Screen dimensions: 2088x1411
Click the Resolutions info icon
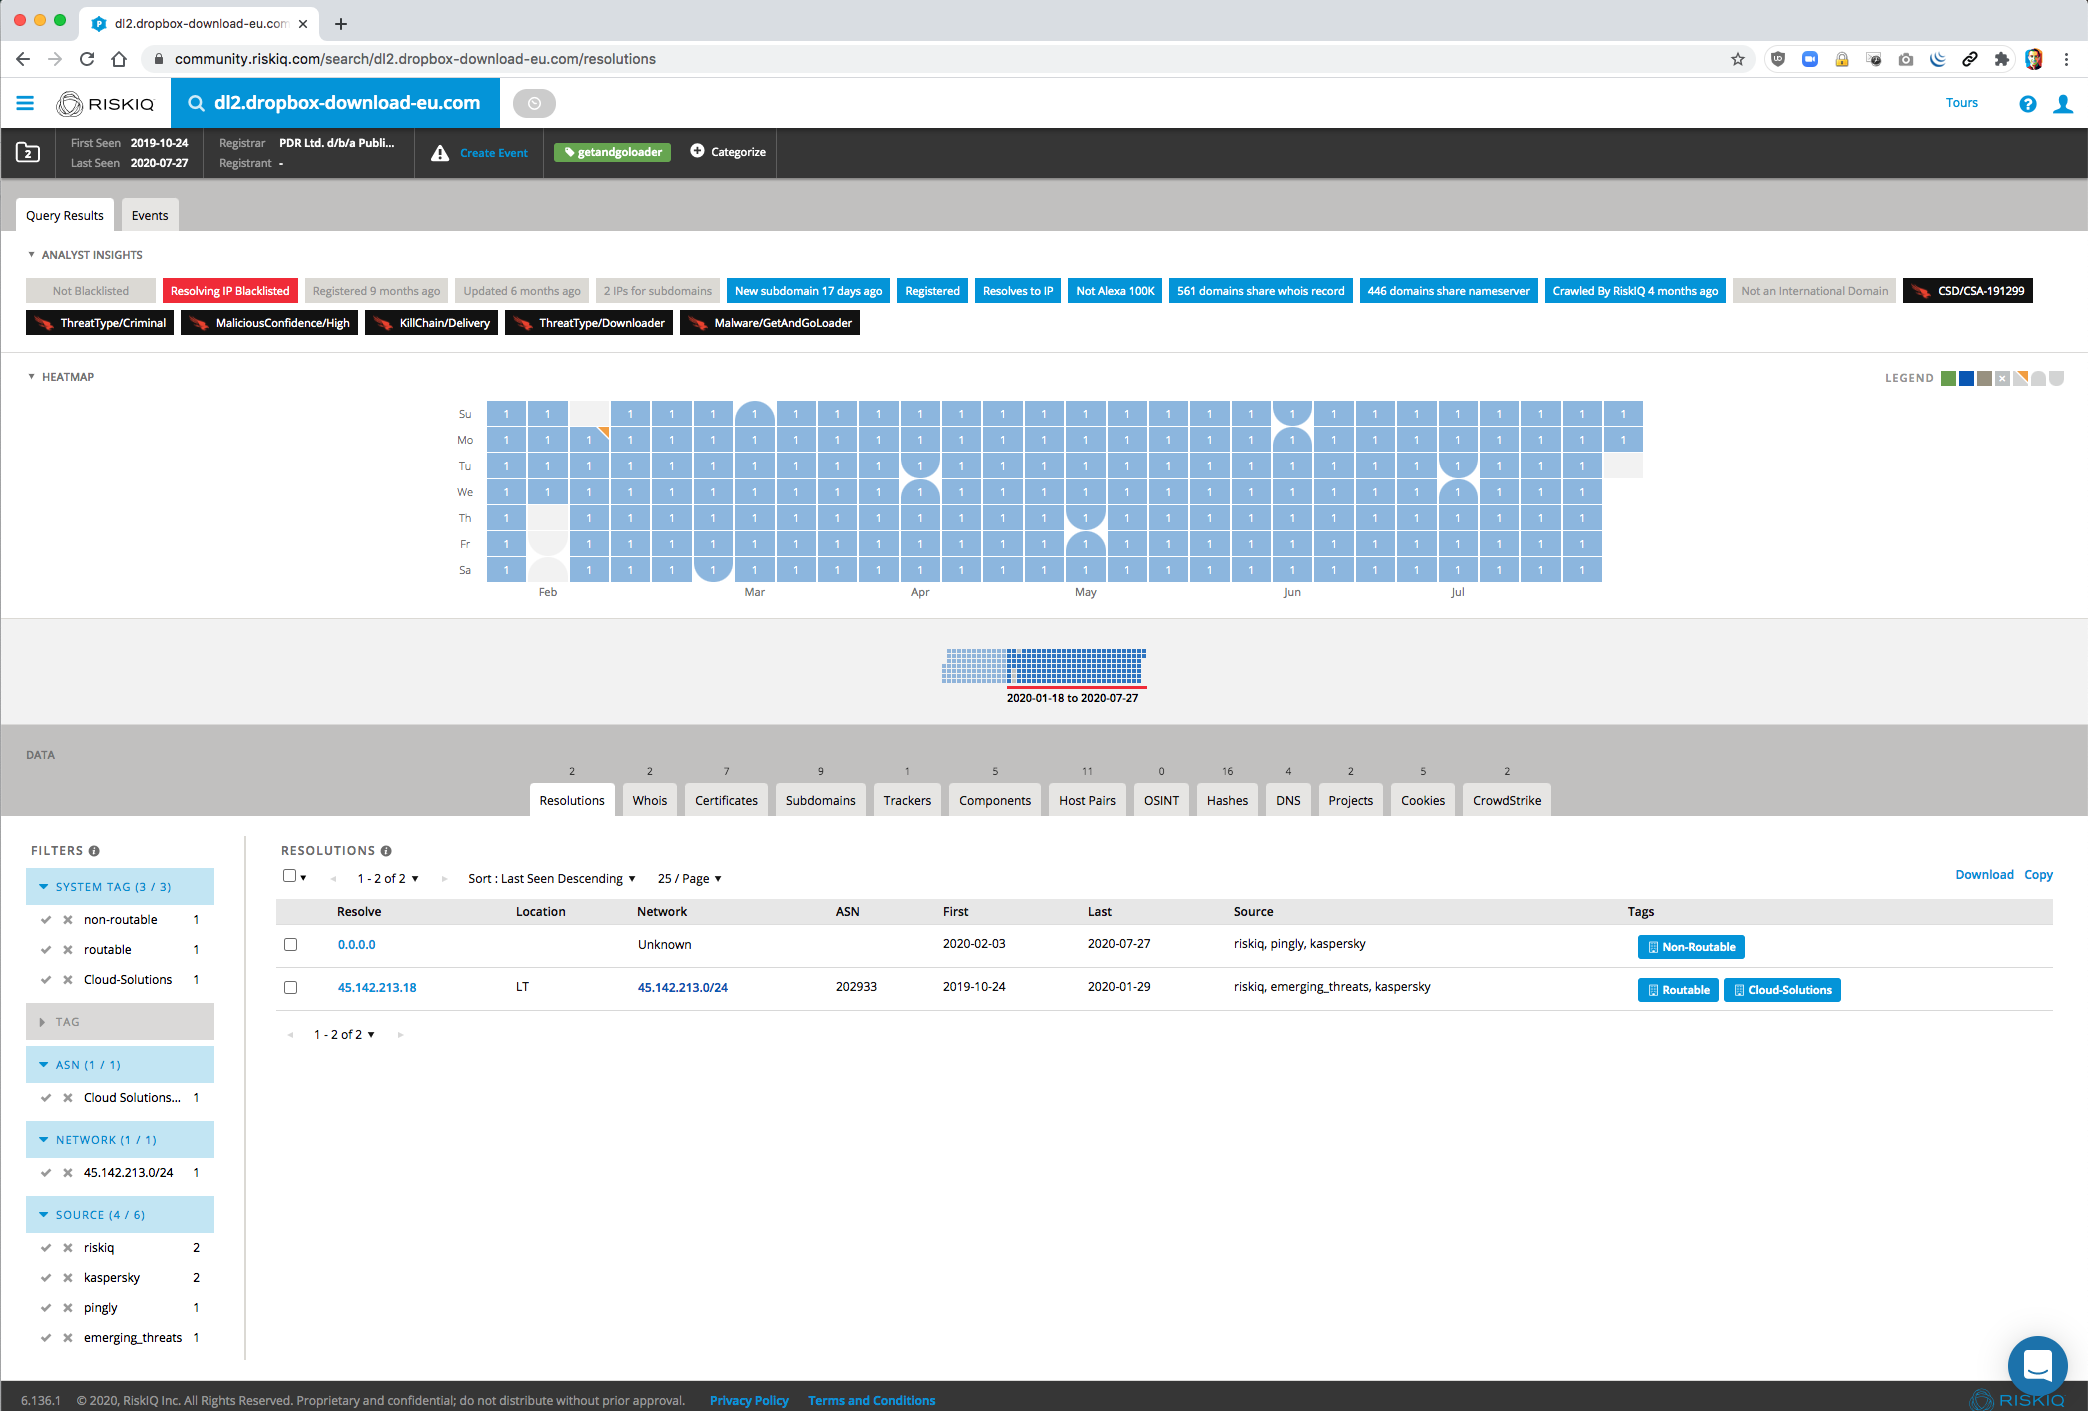coord(386,851)
